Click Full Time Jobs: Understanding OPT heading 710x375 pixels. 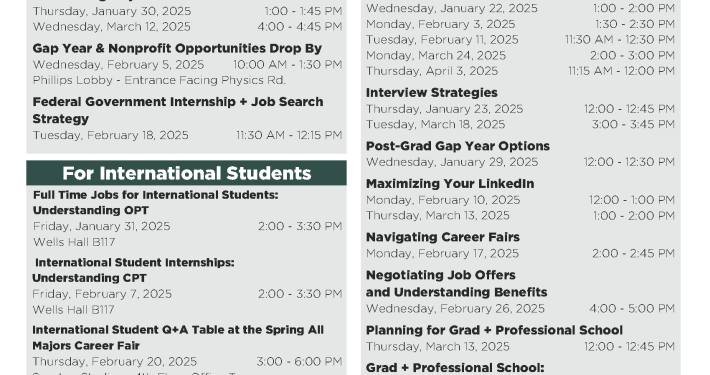(155, 202)
